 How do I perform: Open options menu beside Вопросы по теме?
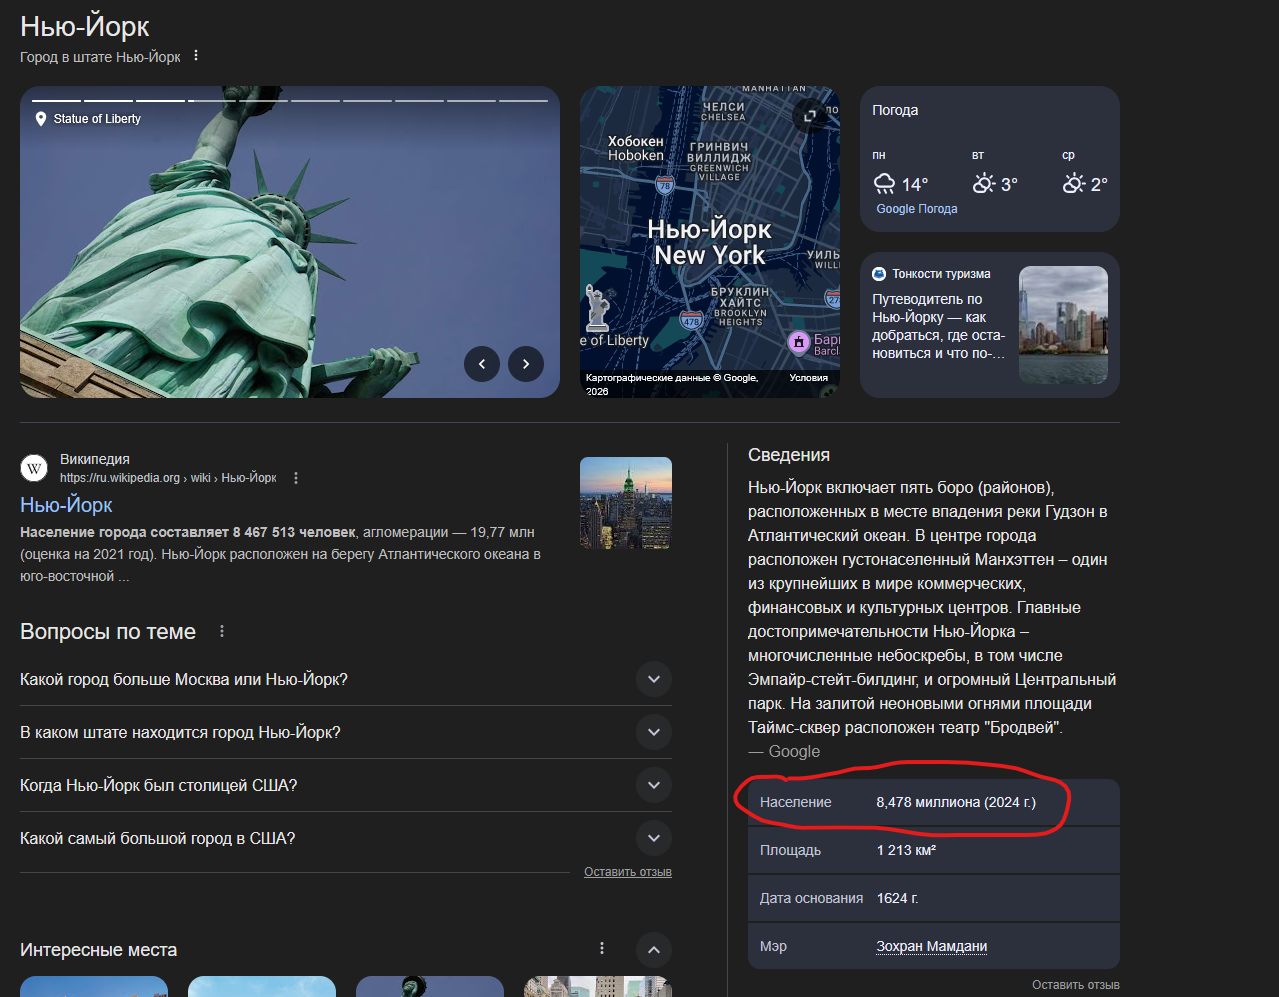222,631
